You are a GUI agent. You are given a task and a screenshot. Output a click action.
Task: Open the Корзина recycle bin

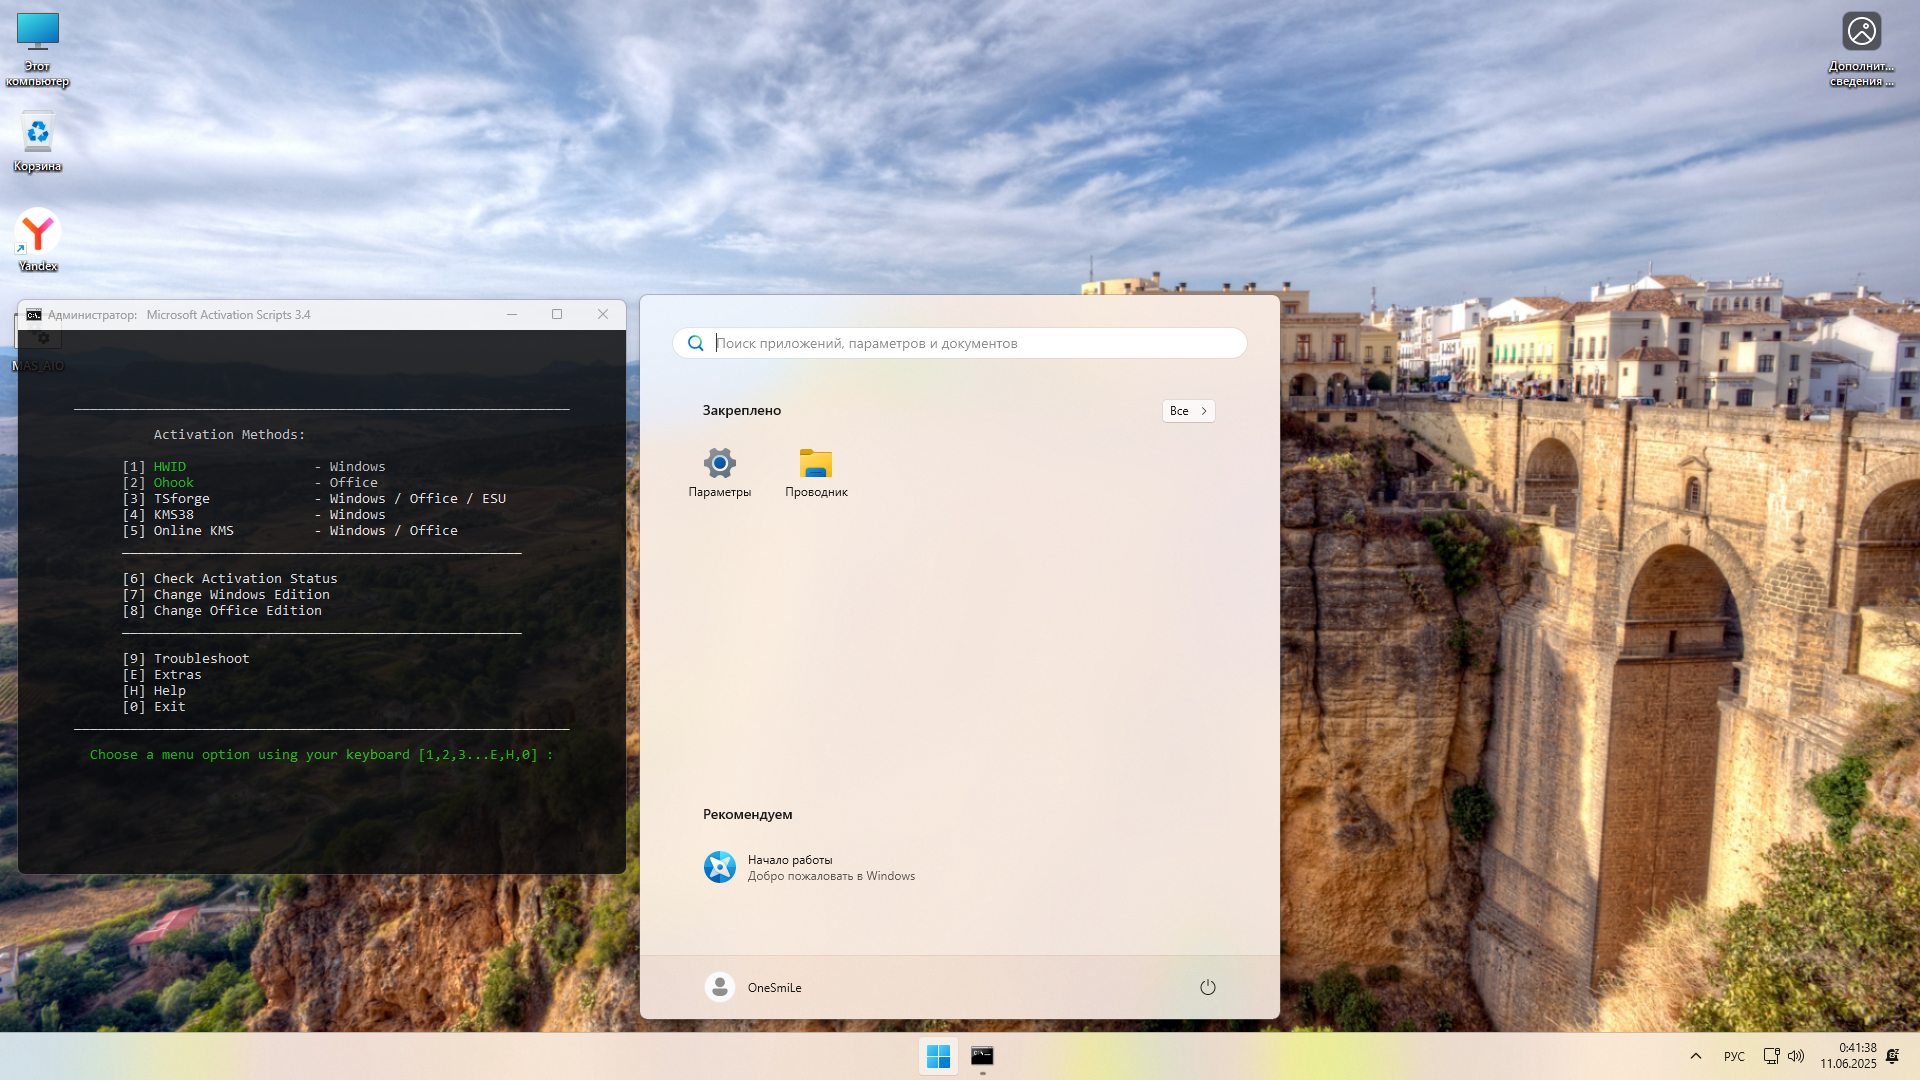(37, 132)
